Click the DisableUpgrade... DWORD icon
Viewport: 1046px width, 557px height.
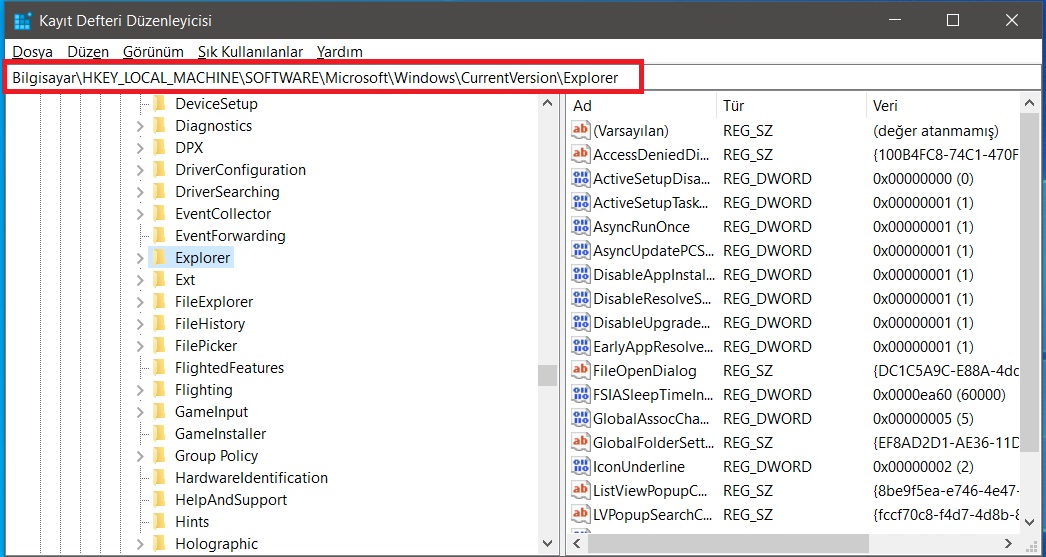tap(581, 323)
